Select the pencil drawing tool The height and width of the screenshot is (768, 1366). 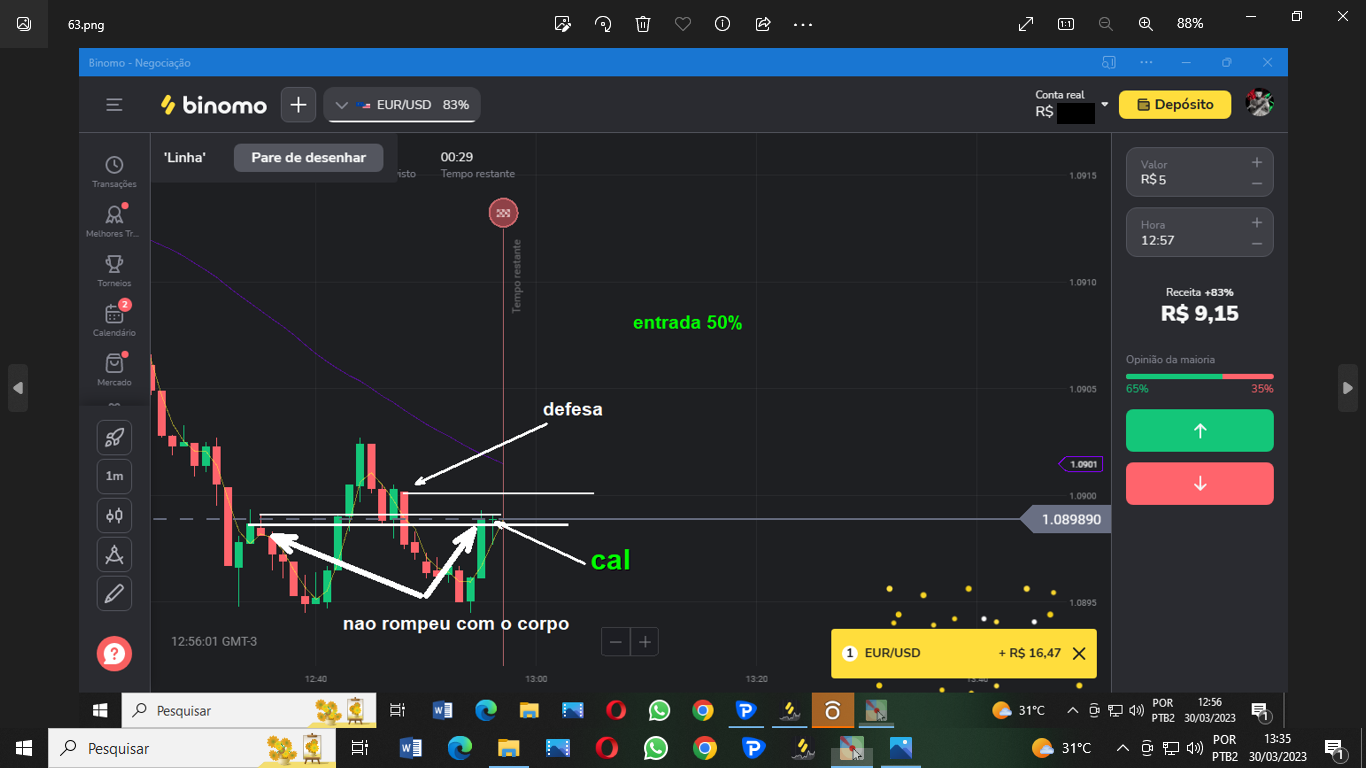(114, 593)
